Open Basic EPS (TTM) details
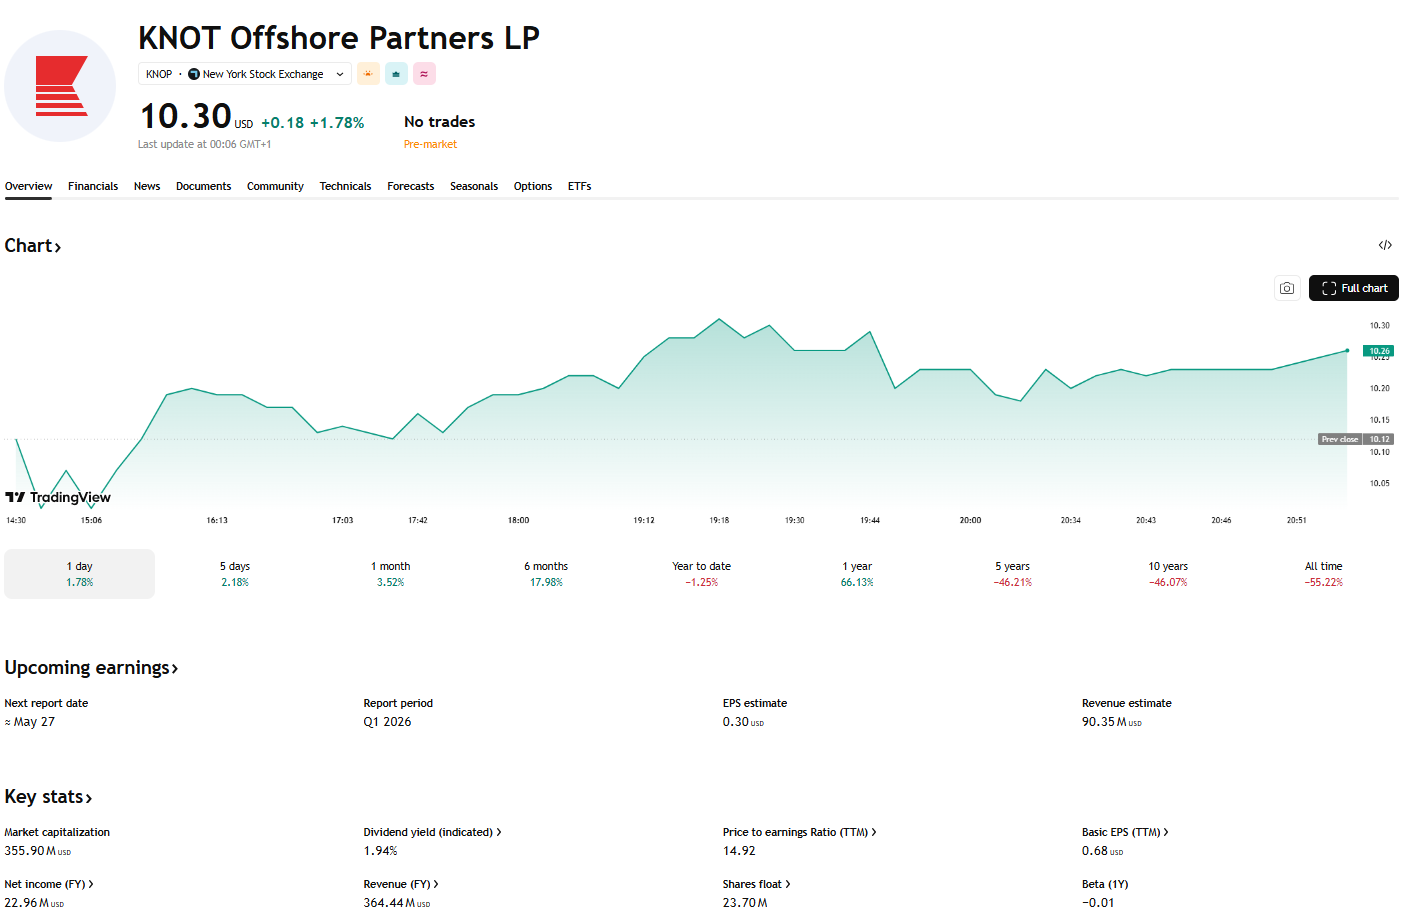The width and height of the screenshot is (1411, 921). [x=1125, y=832]
